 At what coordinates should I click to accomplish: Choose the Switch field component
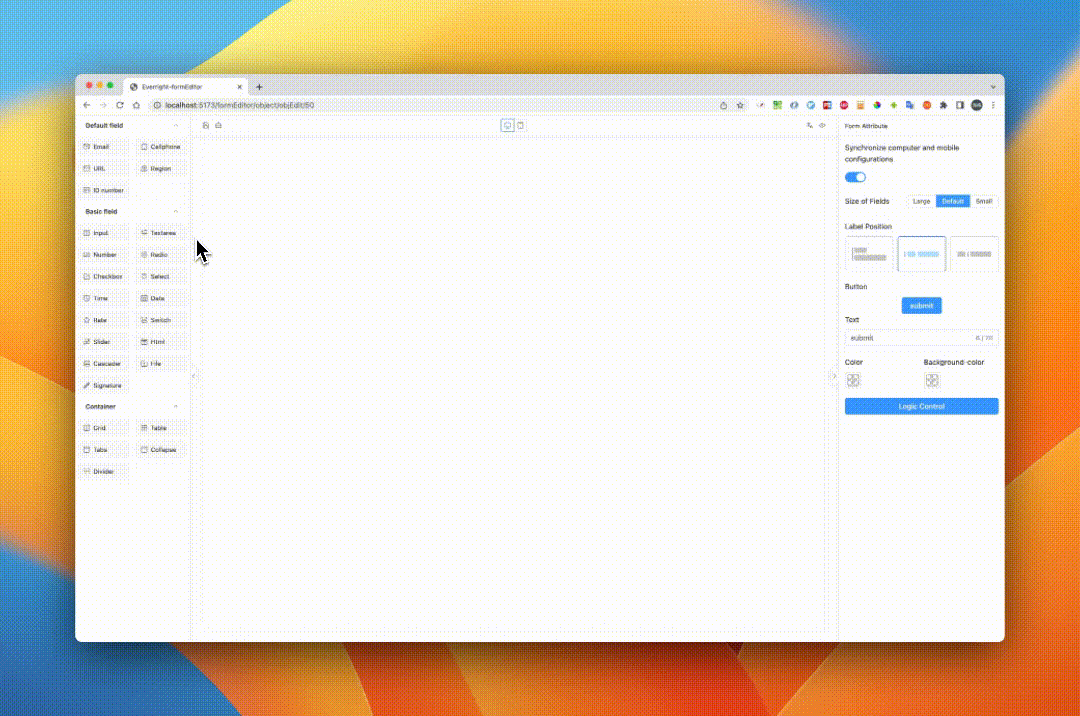click(161, 320)
